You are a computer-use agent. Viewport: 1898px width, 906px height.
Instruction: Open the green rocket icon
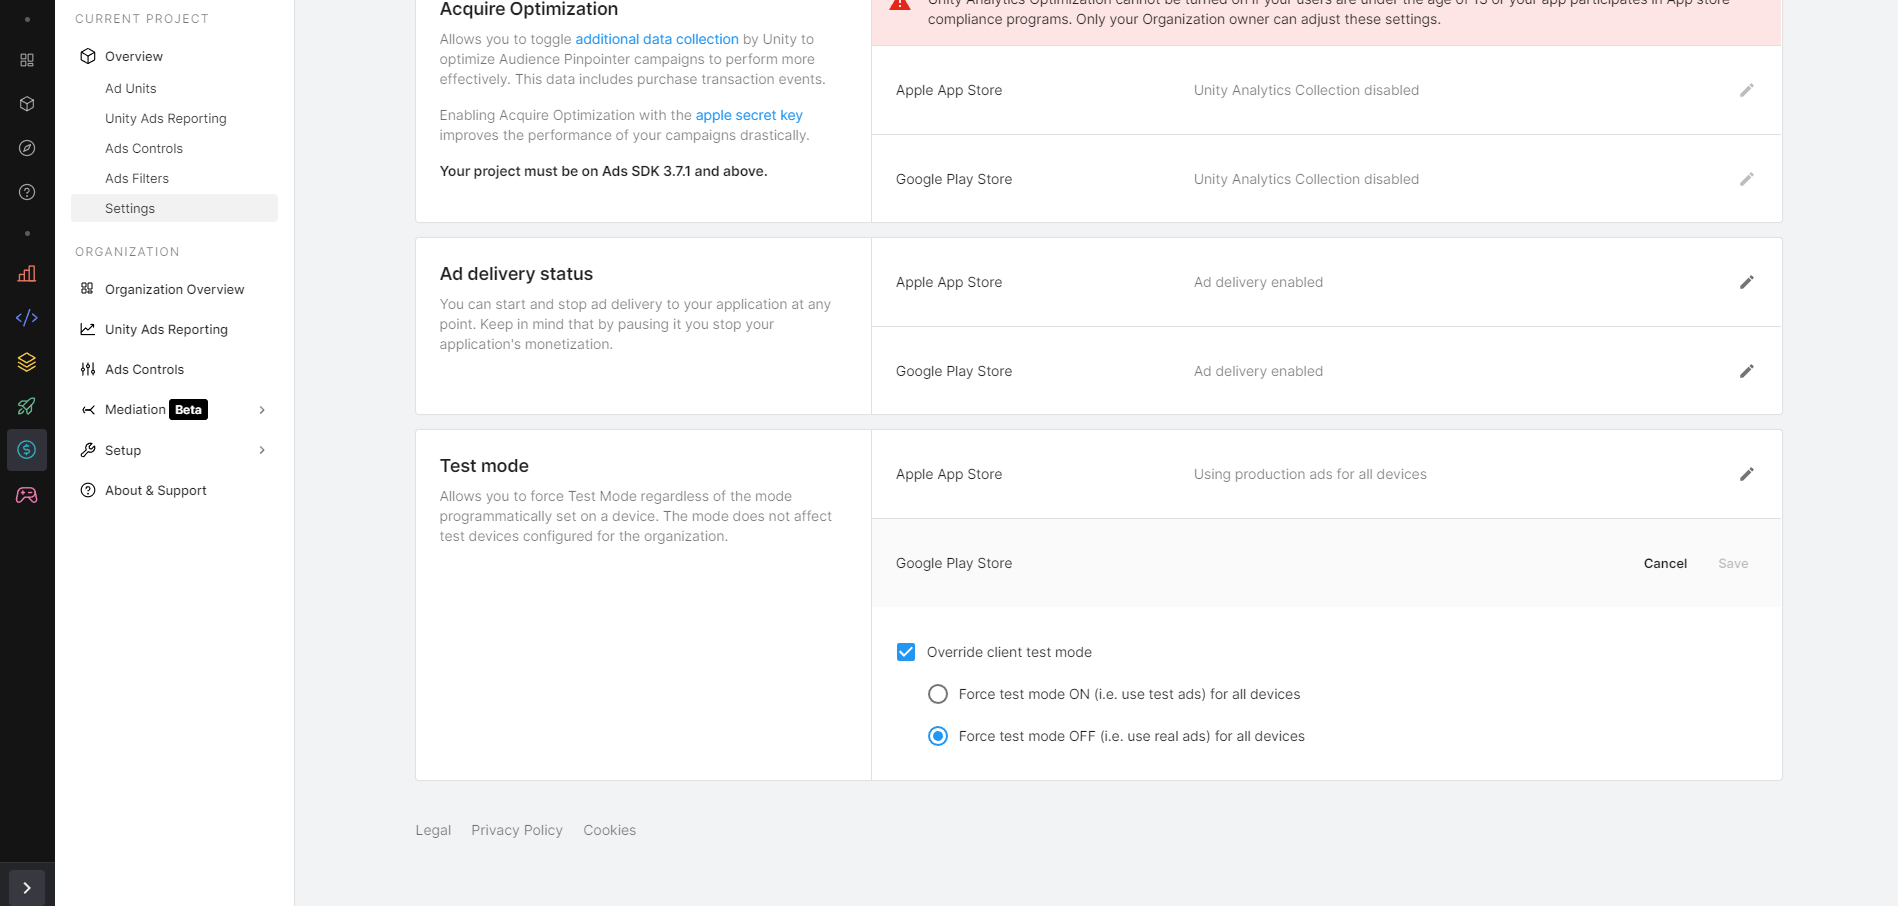[27, 406]
